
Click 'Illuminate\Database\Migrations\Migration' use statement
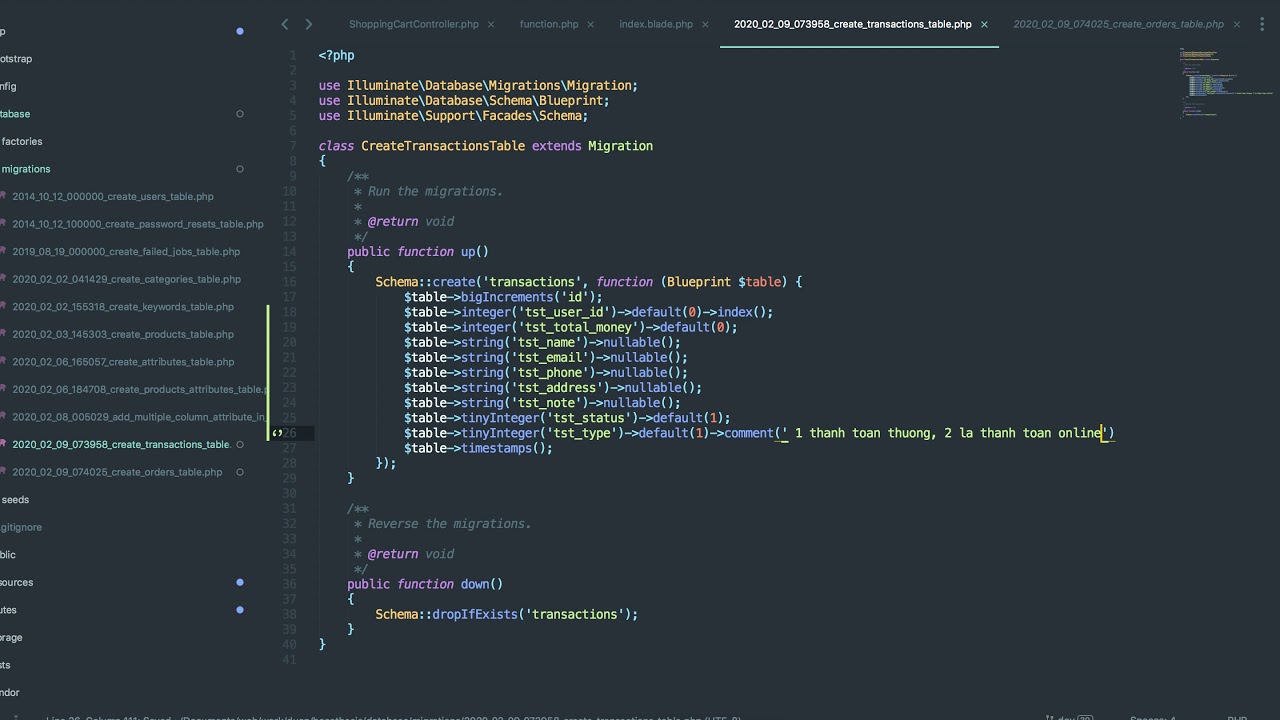tap(489, 86)
